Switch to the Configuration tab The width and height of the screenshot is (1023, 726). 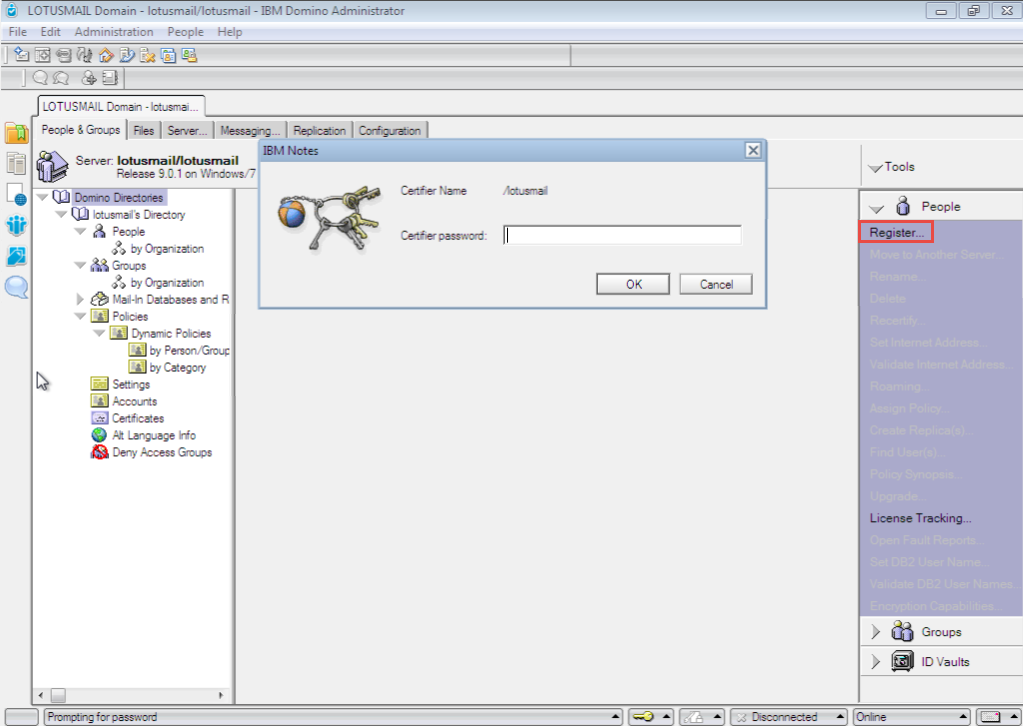click(389, 130)
